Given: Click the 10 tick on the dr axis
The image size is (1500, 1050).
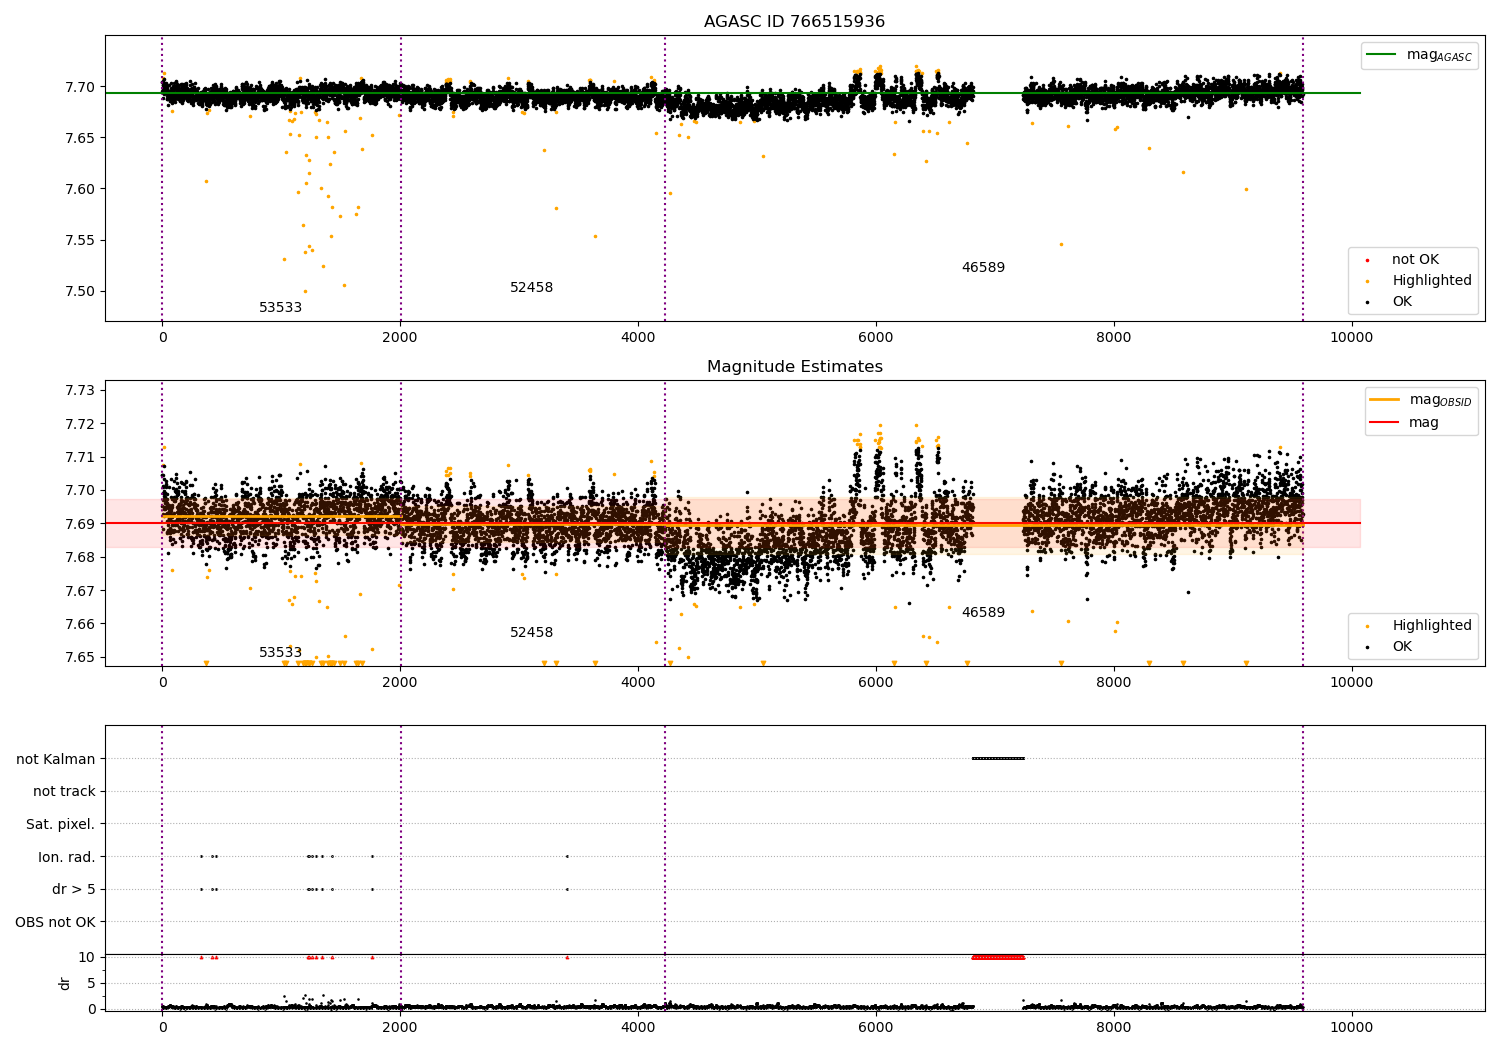Looking at the screenshot, I should (87, 957).
